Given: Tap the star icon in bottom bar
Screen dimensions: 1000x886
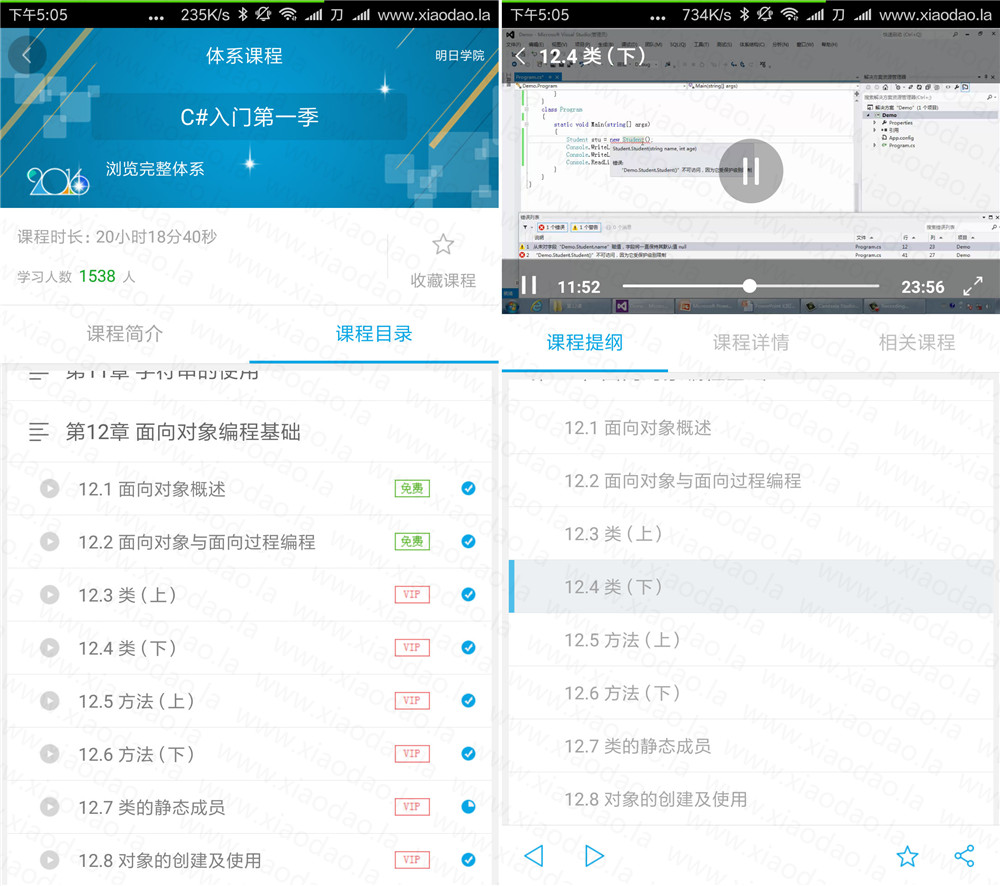Looking at the screenshot, I should (907, 856).
